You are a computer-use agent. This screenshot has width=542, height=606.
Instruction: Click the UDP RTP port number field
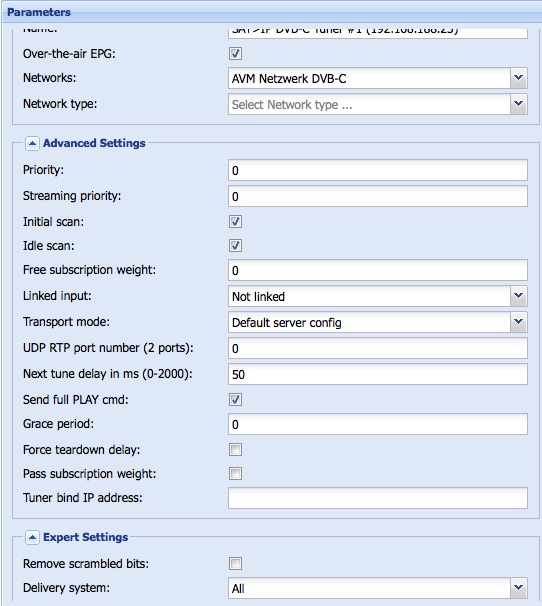pyautogui.click(x=378, y=348)
